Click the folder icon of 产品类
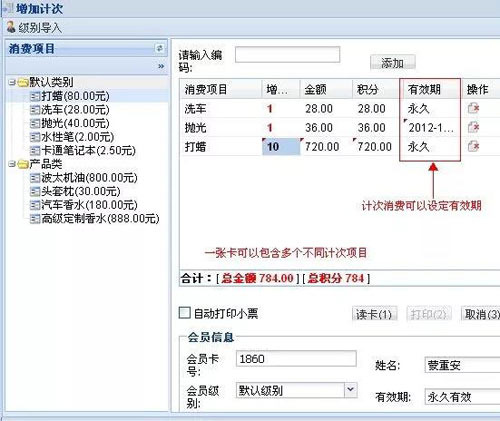The height and width of the screenshot is (421, 500). (x=23, y=164)
